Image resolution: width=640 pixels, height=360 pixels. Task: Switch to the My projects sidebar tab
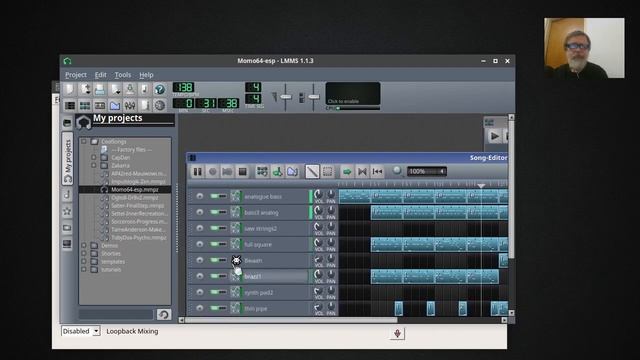67,159
